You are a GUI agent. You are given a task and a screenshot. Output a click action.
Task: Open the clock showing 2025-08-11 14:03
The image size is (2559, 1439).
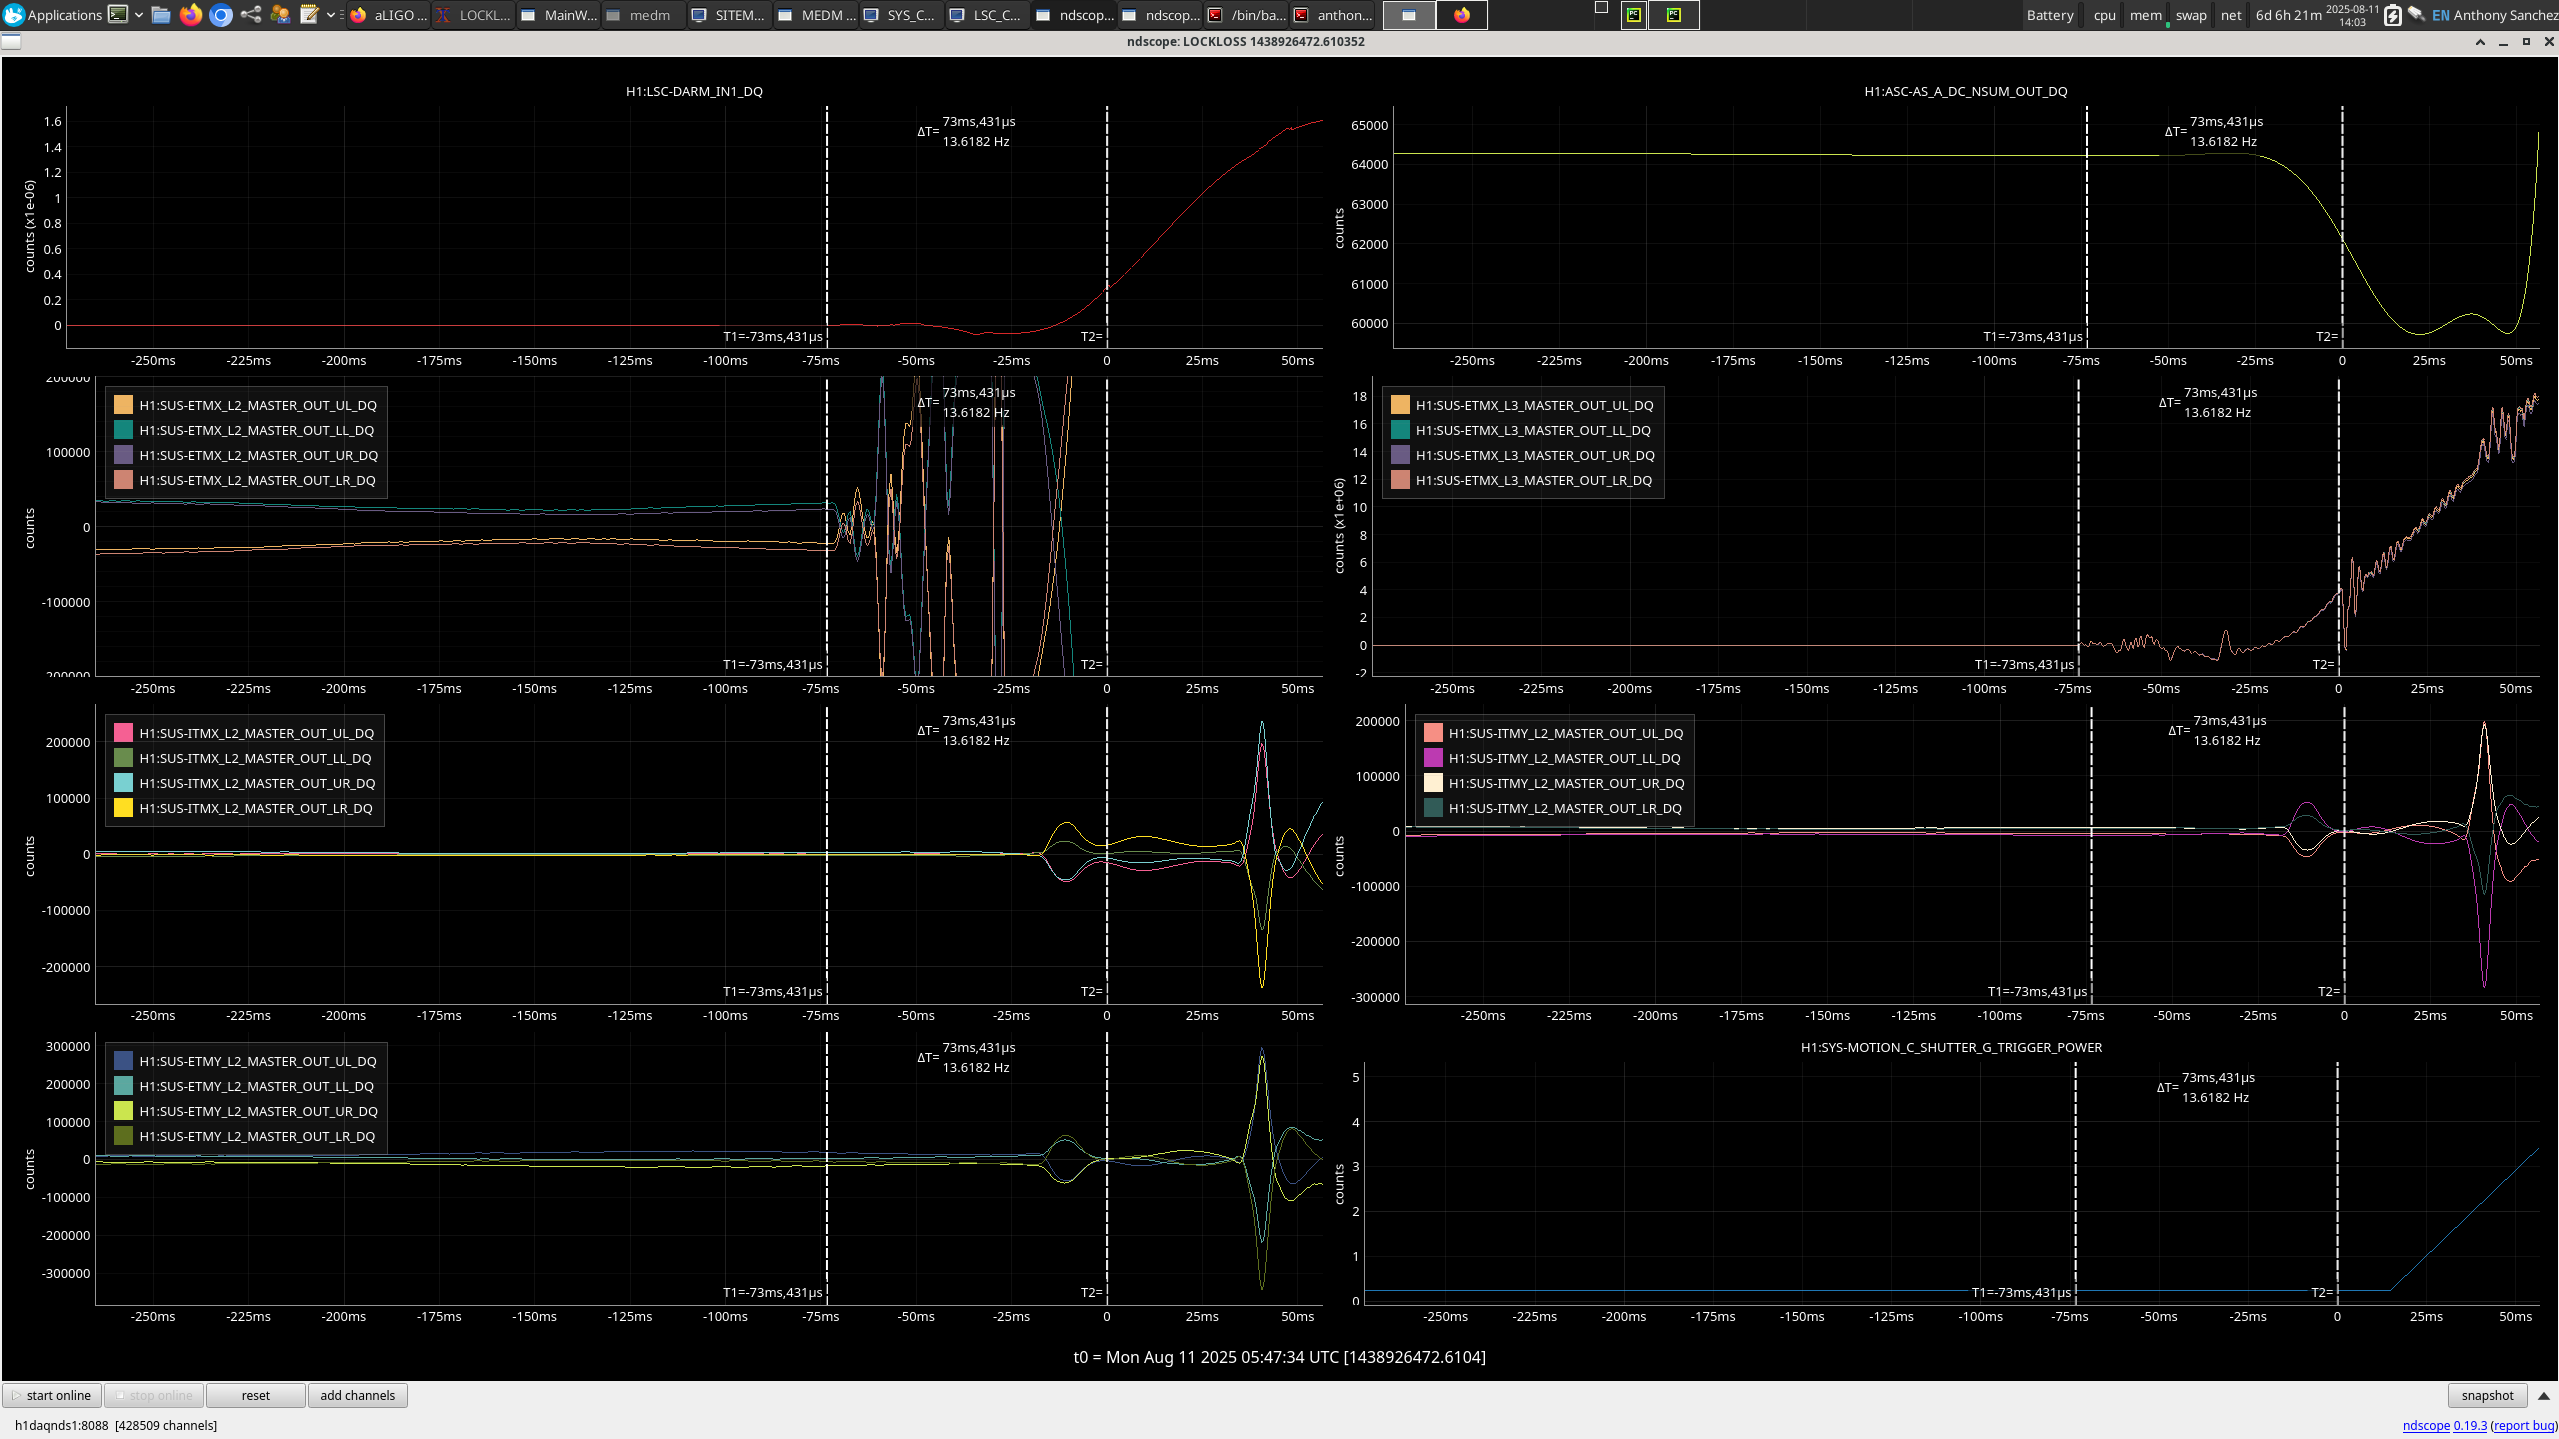(2352, 15)
